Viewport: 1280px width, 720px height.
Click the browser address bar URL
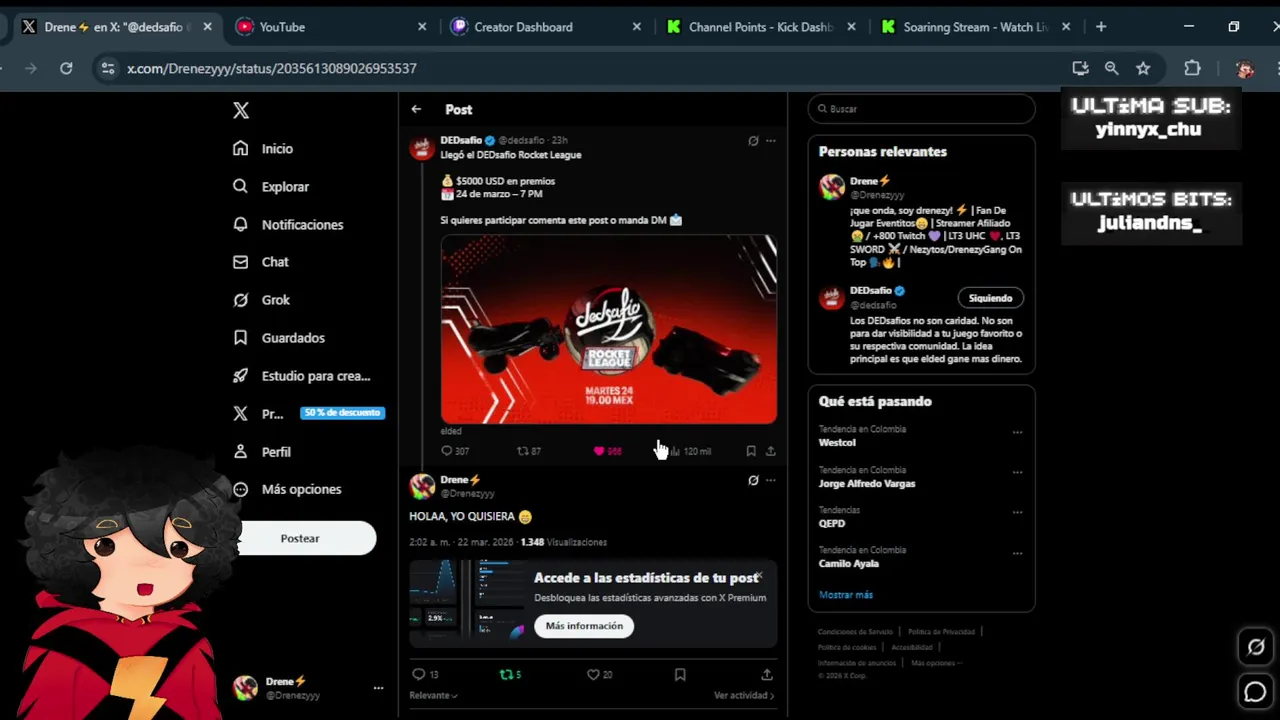272,68
